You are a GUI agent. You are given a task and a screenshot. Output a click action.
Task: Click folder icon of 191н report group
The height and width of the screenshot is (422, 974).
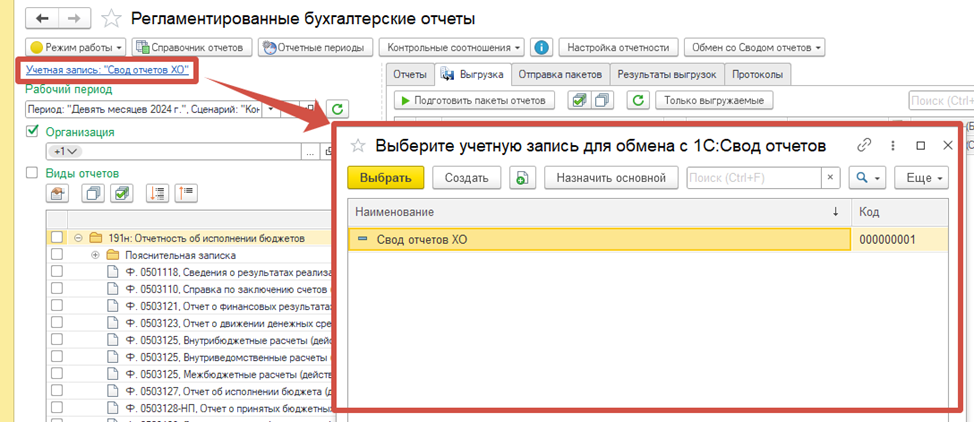pos(95,238)
